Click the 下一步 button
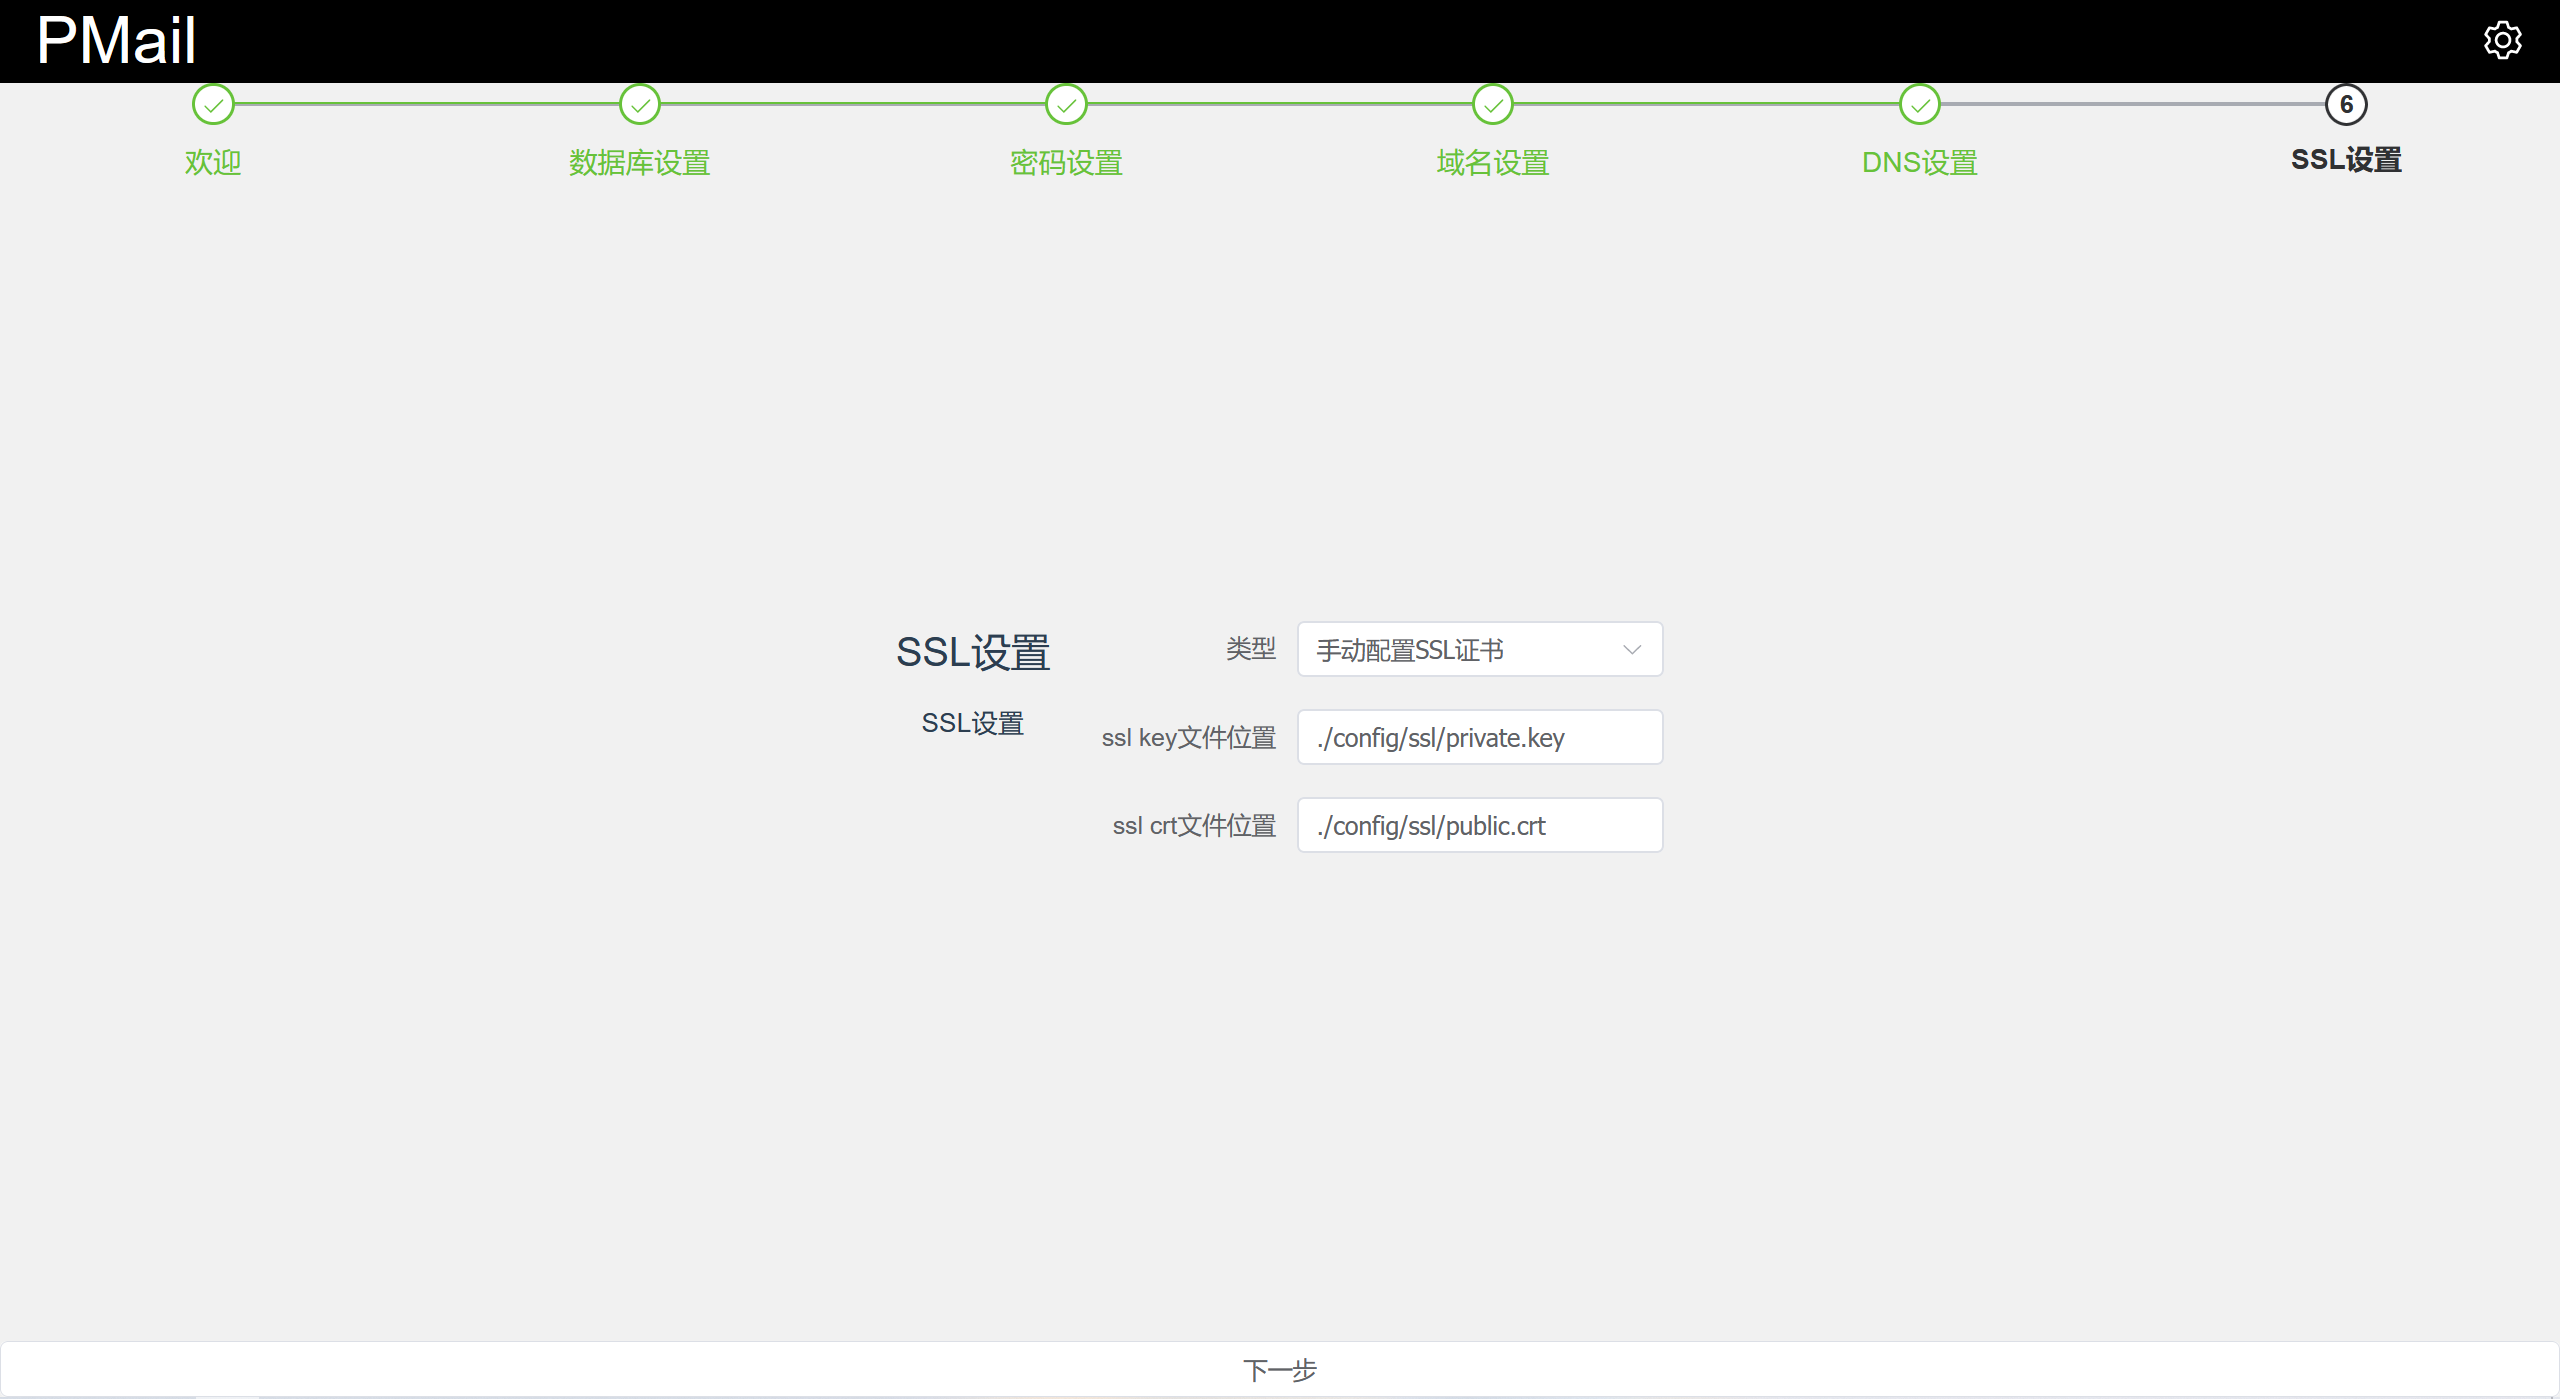Viewport: 2560px width, 1399px height. pyautogui.click(x=1279, y=1369)
